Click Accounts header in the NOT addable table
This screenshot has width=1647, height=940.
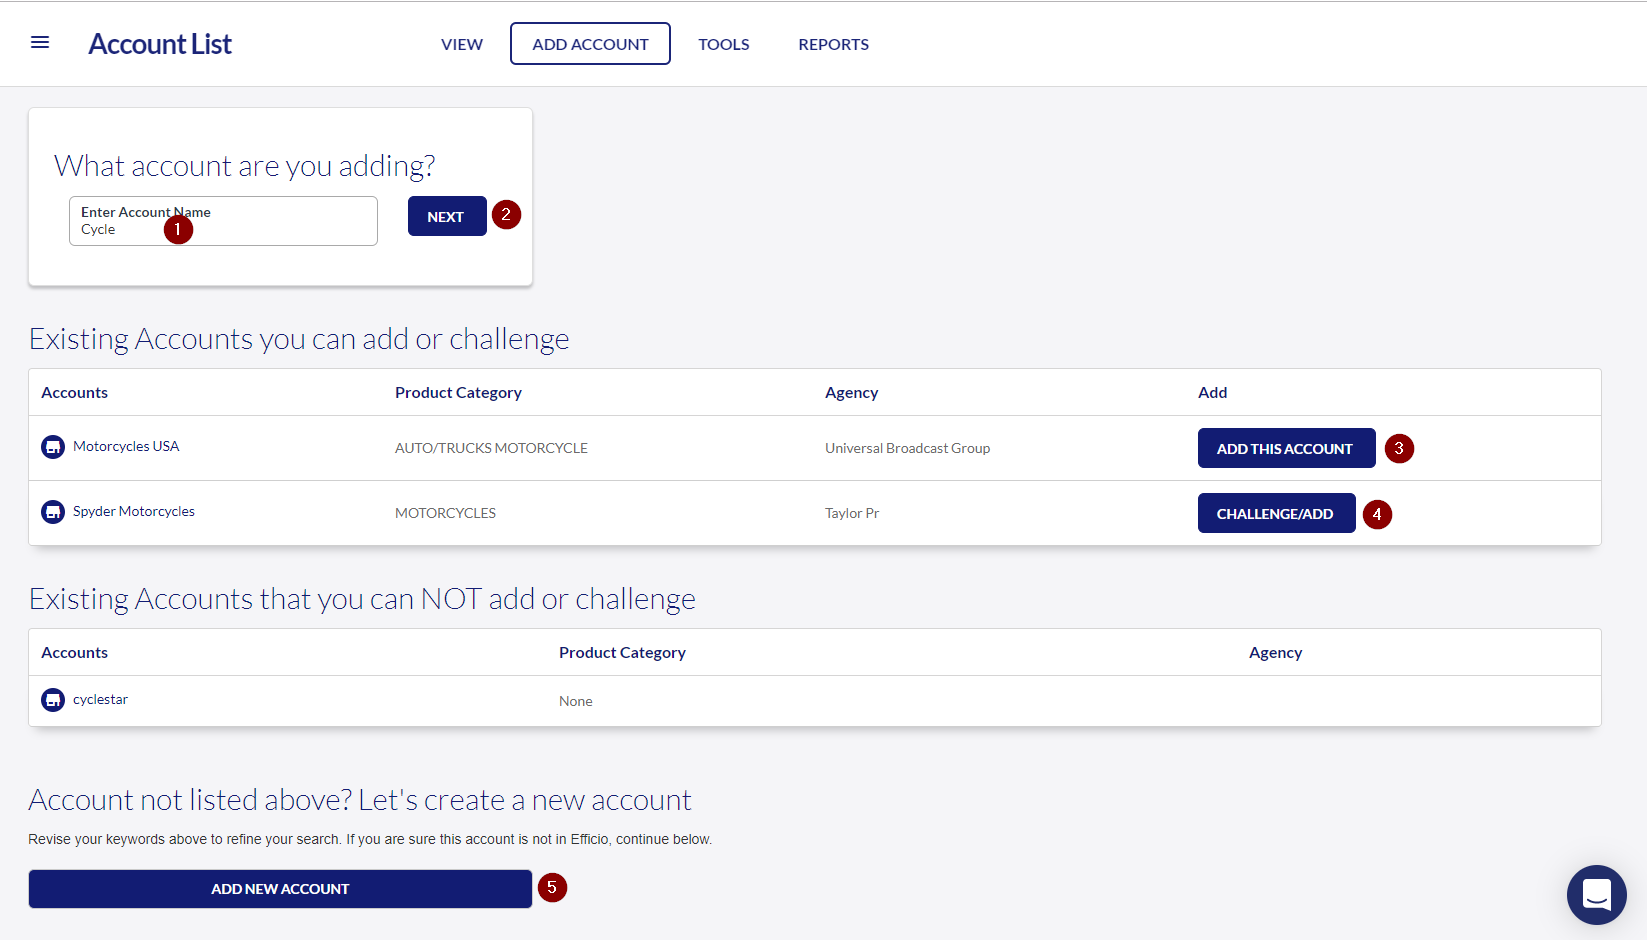[74, 652]
